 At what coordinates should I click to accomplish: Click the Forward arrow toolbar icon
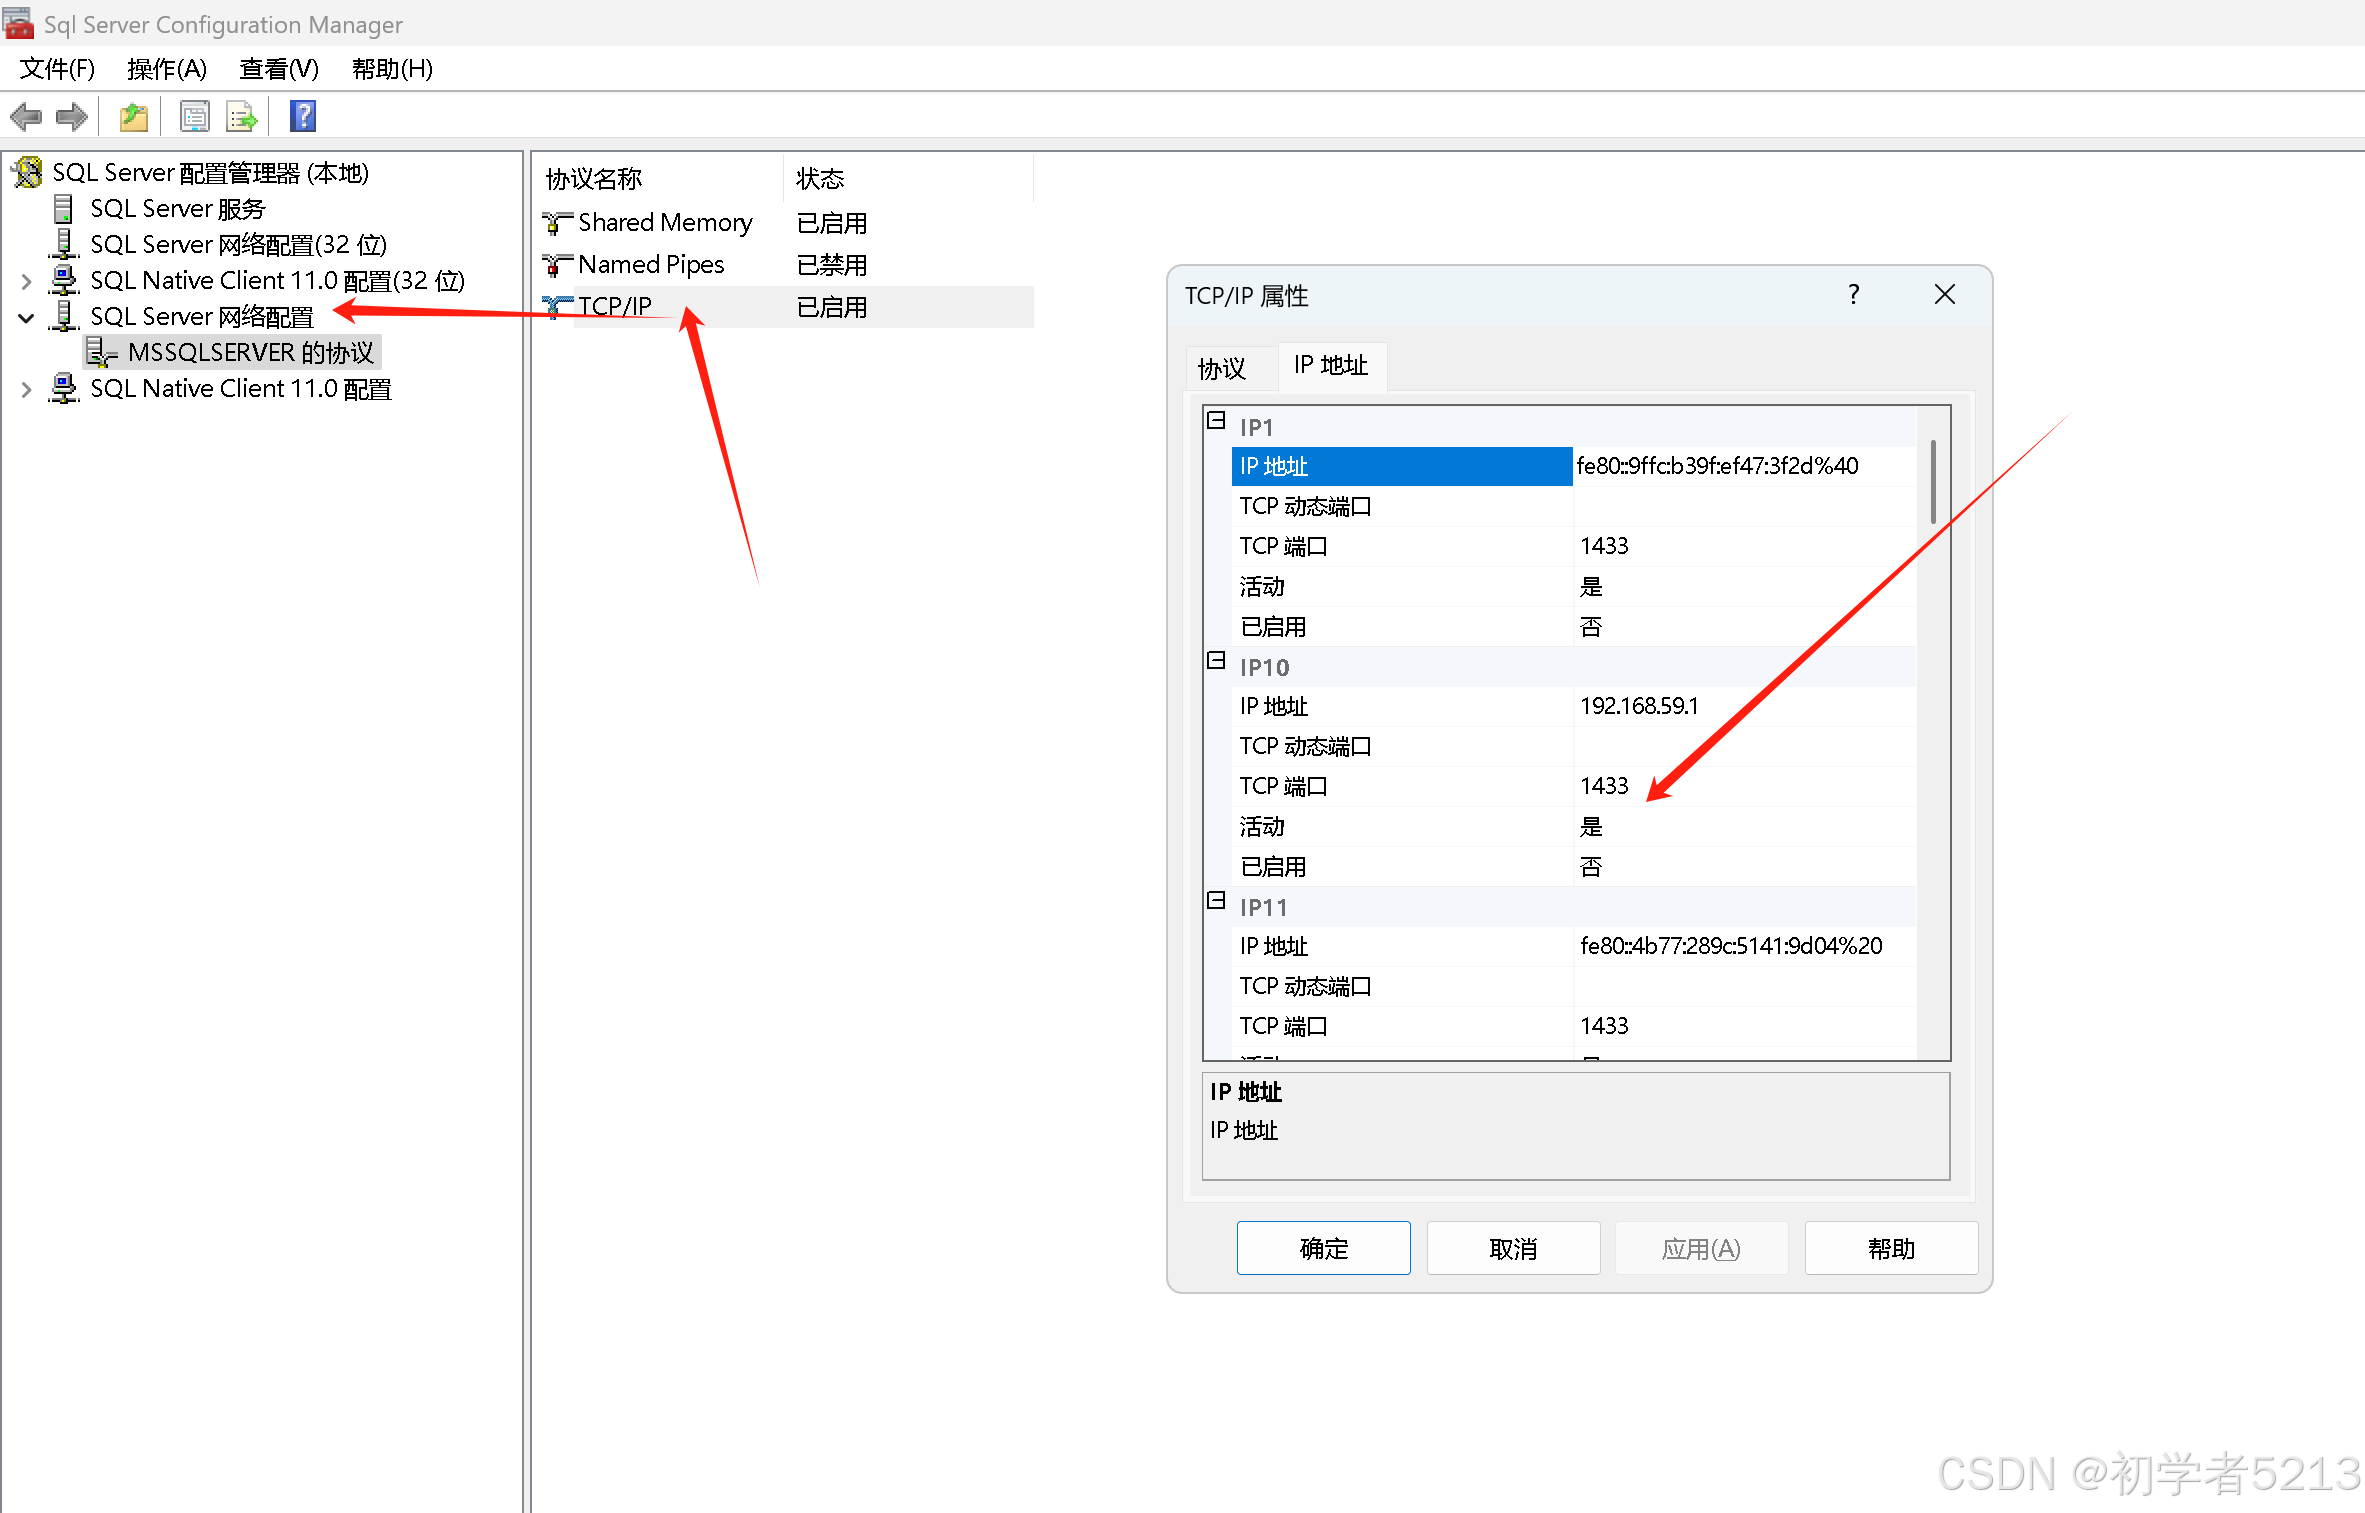pos(71,117)
